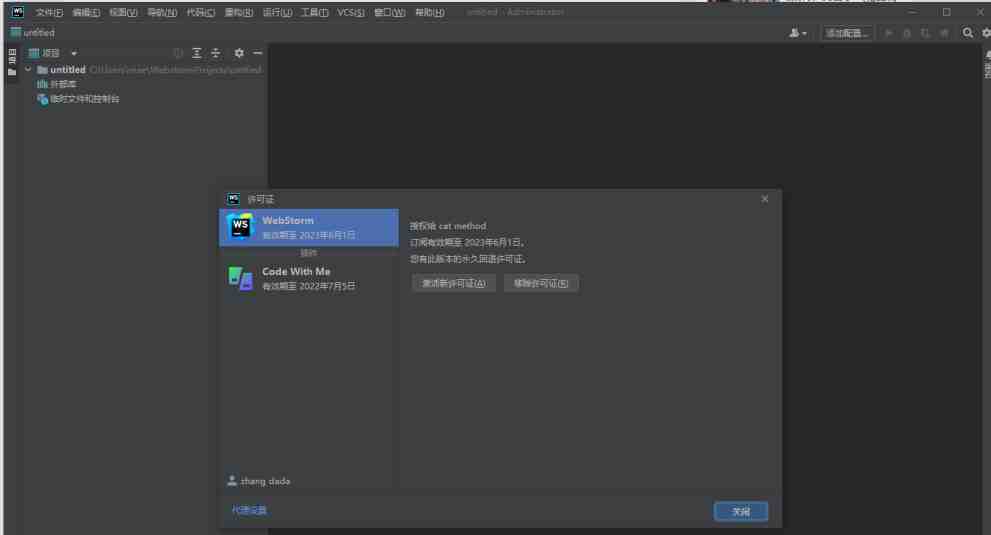Collapse the untitled project tree node

(x=28, y=70)
